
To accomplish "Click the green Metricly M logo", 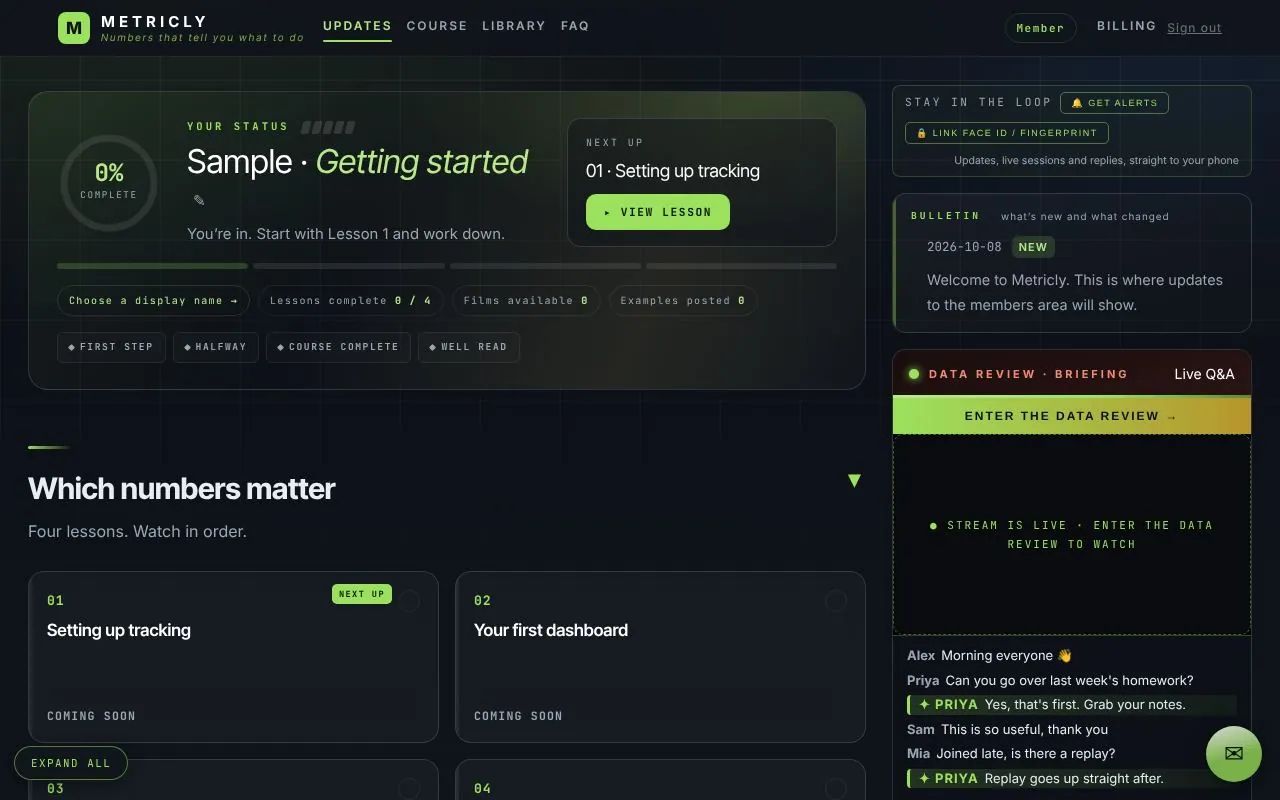I will (x=74, y=28).
